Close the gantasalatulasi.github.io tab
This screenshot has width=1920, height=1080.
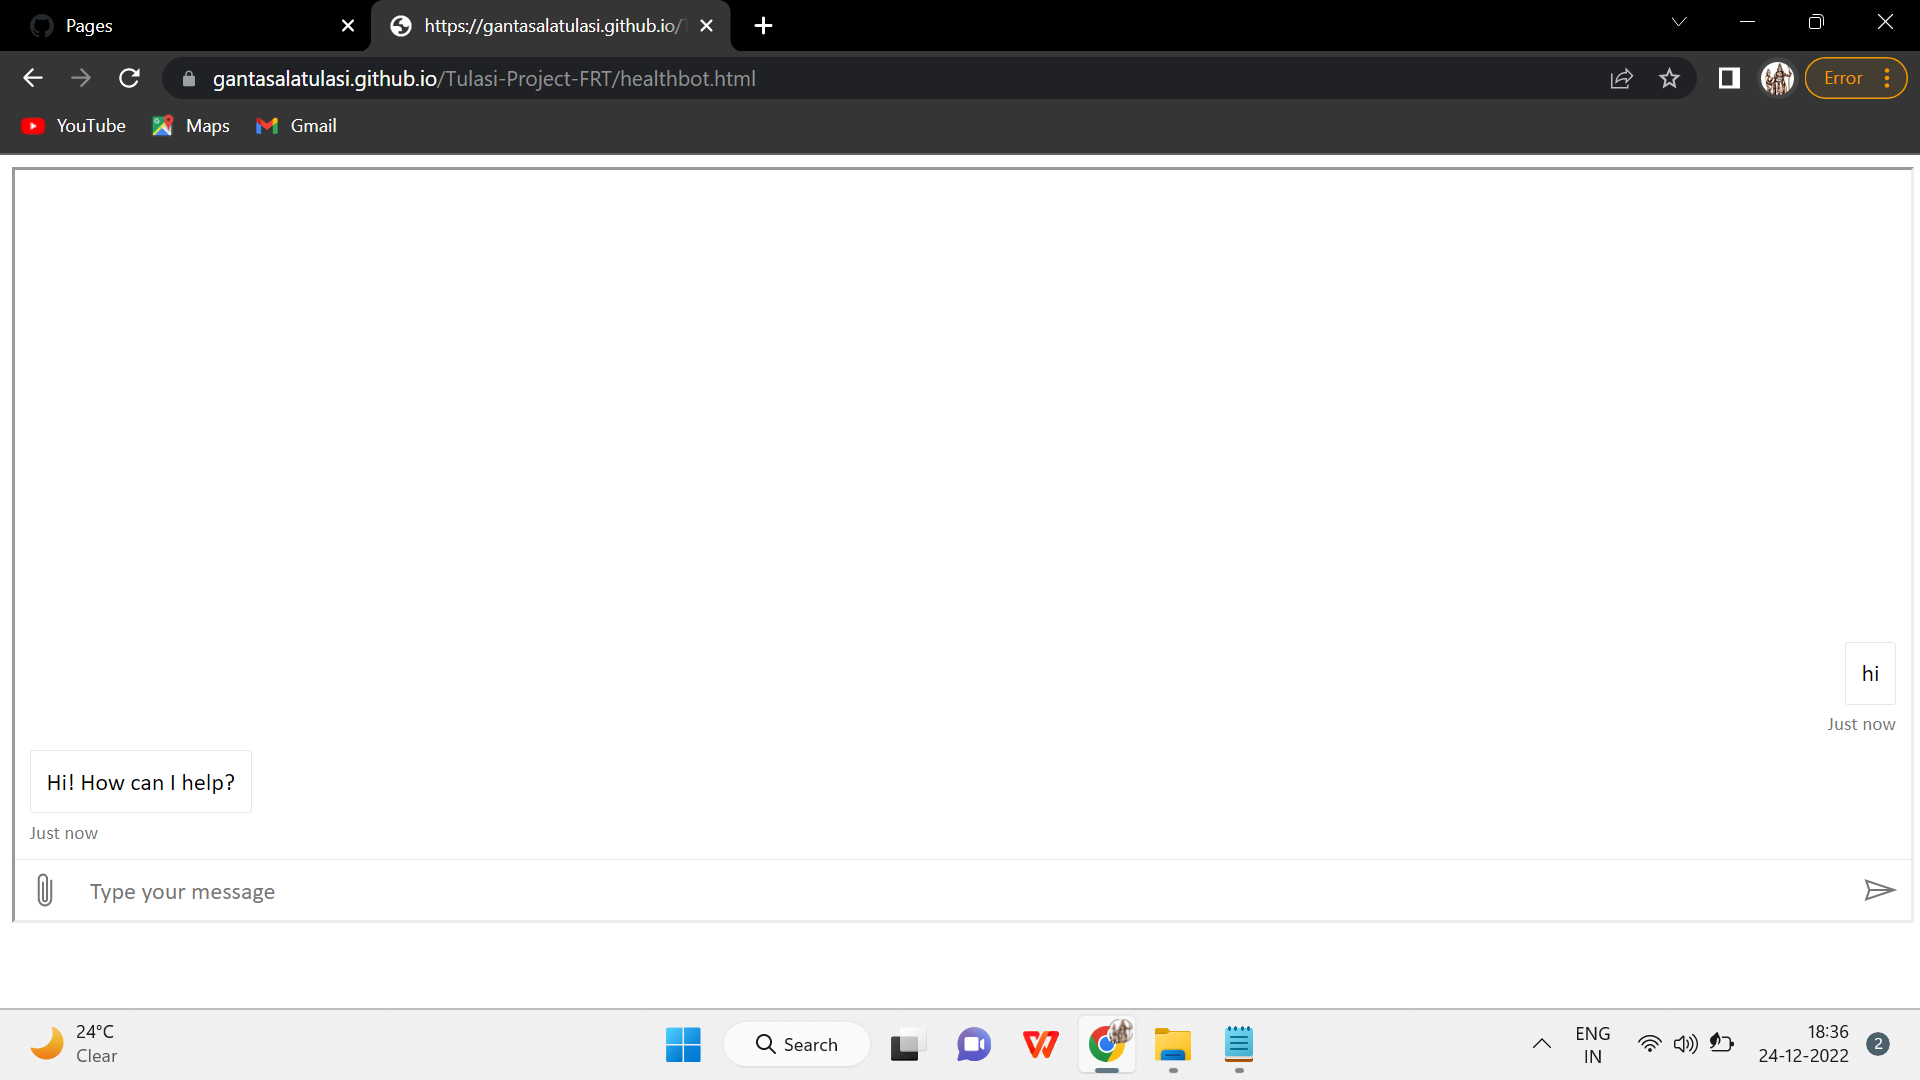tap(707, 26)
